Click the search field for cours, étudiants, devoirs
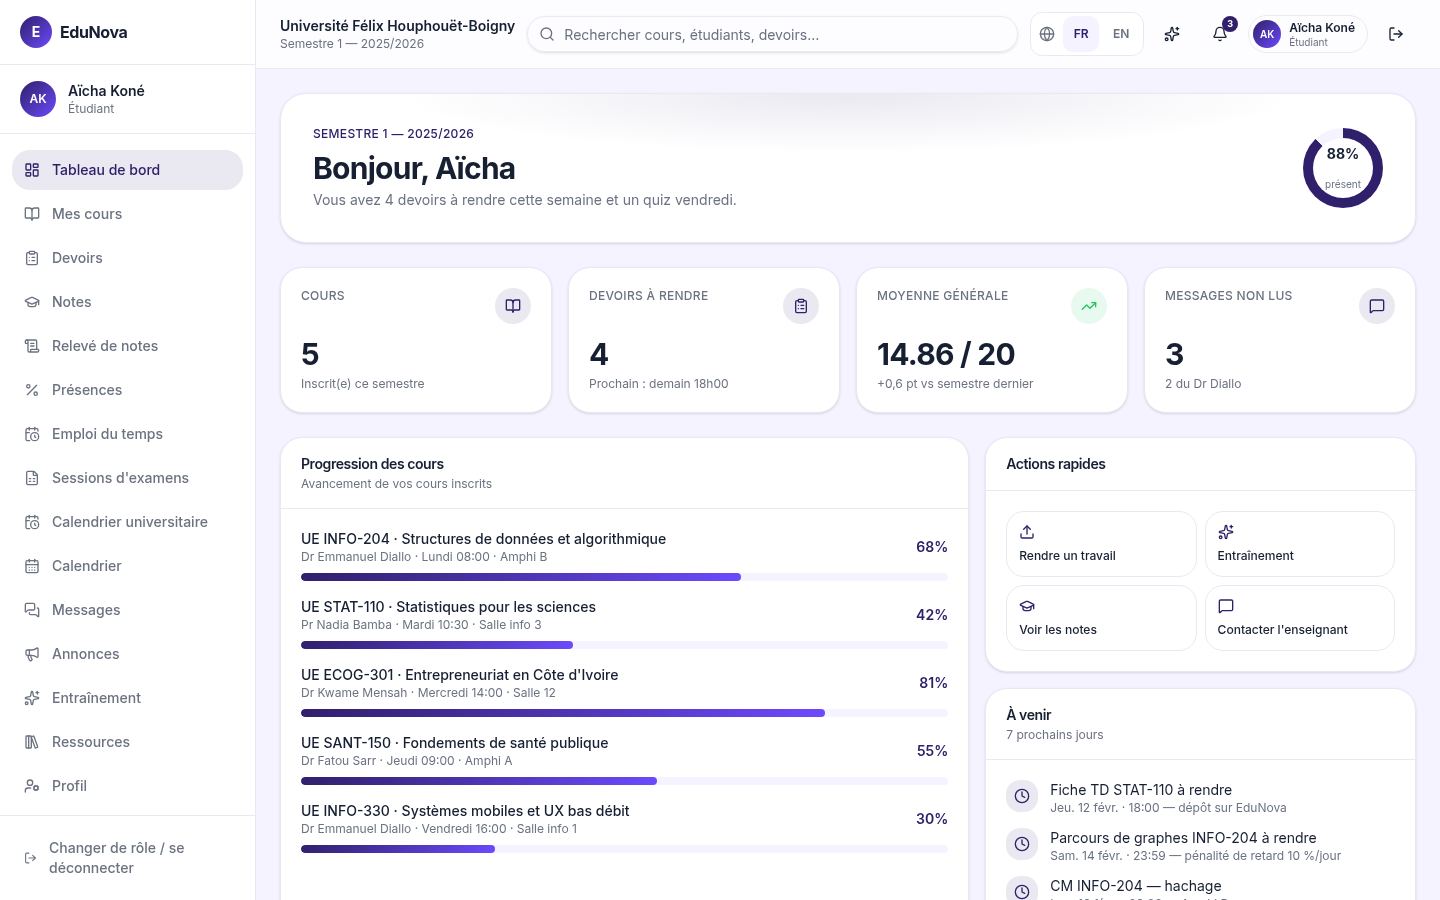Viewport: 1440px width, 900px height. (772, 34)
